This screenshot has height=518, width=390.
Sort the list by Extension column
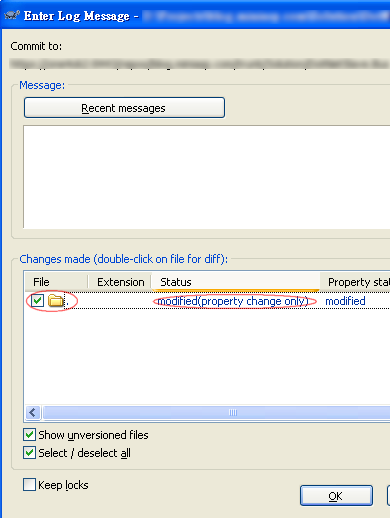[x=120, y=282]
